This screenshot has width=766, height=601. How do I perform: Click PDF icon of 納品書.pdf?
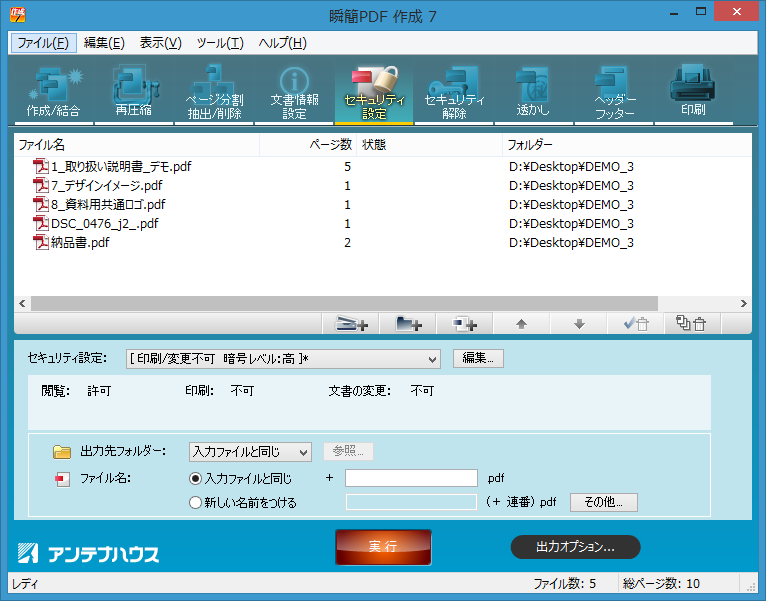pos(41,242)
